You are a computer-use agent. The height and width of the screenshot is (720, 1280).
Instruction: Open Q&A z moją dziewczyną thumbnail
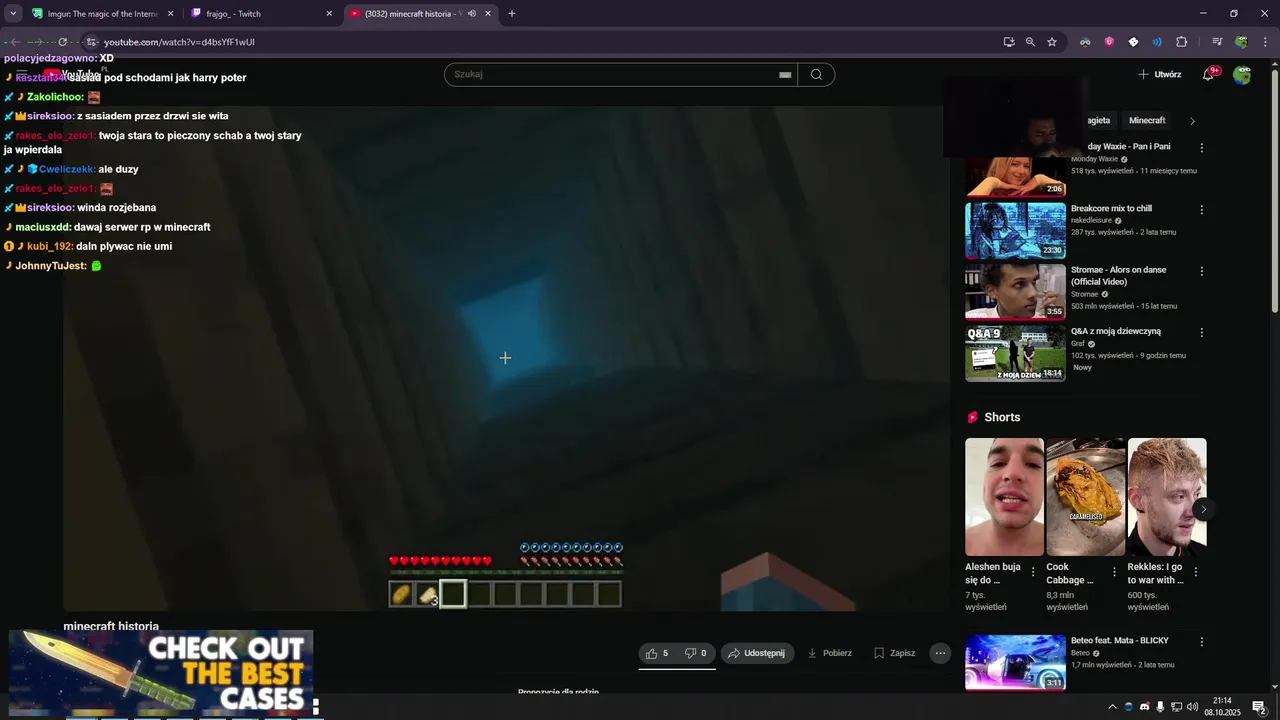tap(1015, 353)
